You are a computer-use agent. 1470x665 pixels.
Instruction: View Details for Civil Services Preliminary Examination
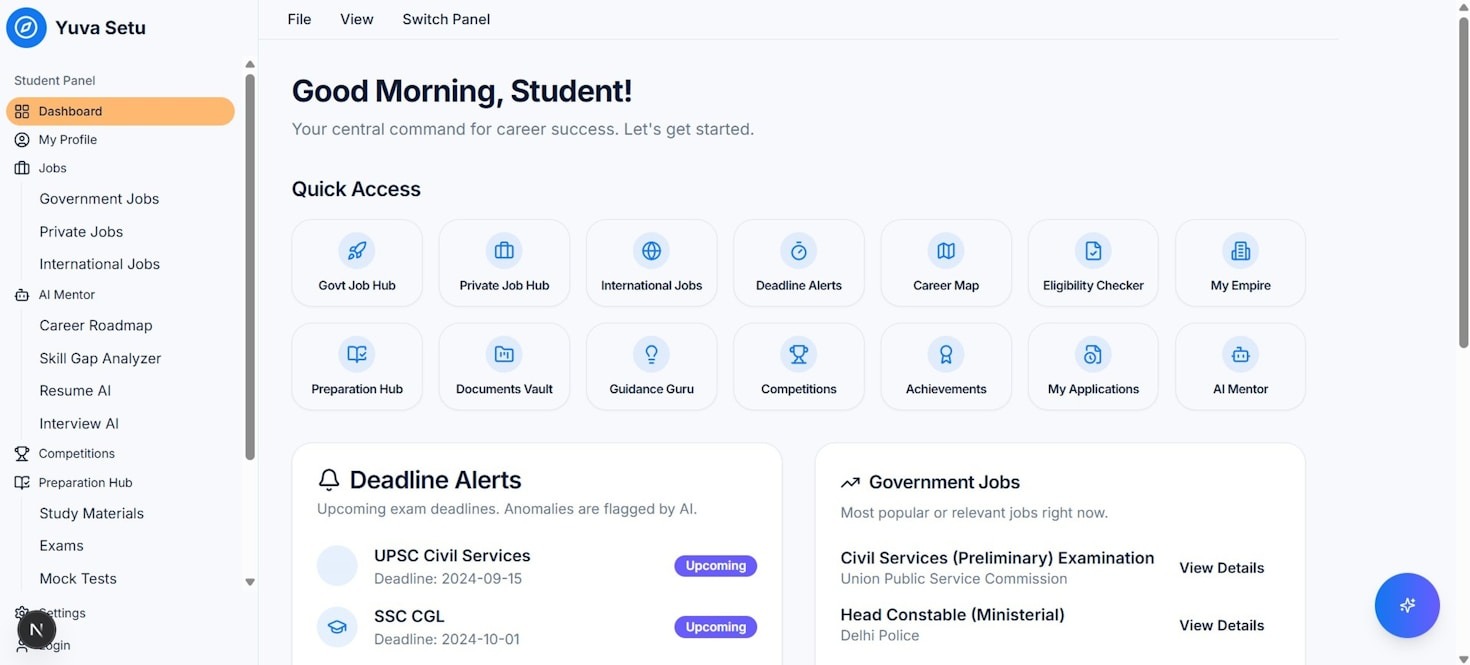1221,567
